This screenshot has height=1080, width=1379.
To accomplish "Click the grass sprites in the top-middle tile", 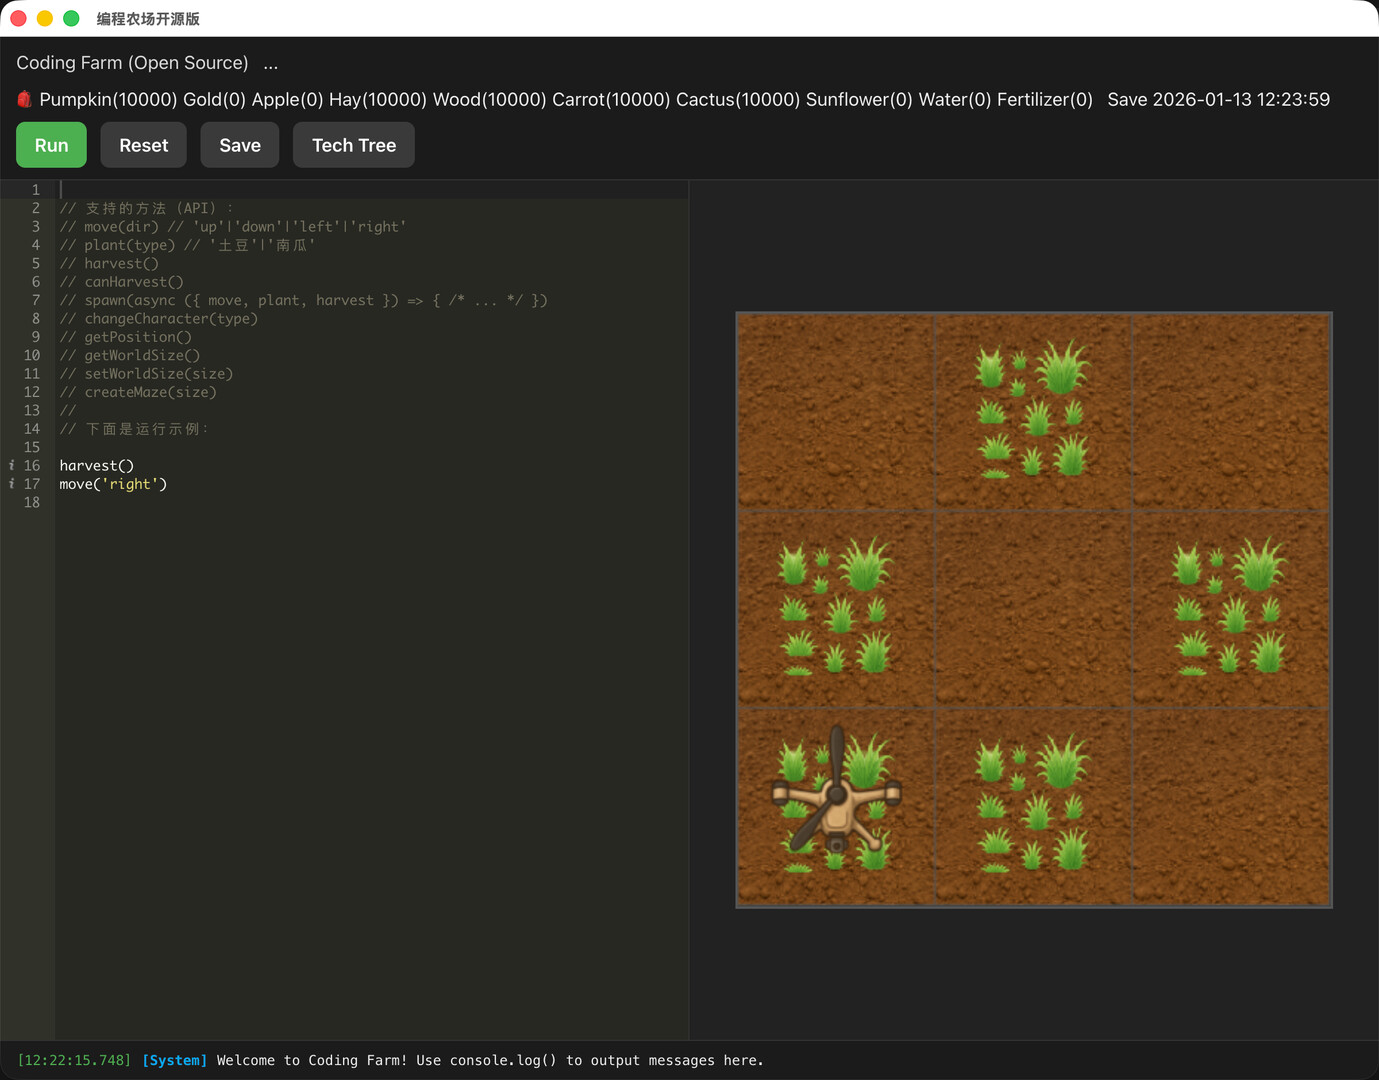I will pos(1033,410).
